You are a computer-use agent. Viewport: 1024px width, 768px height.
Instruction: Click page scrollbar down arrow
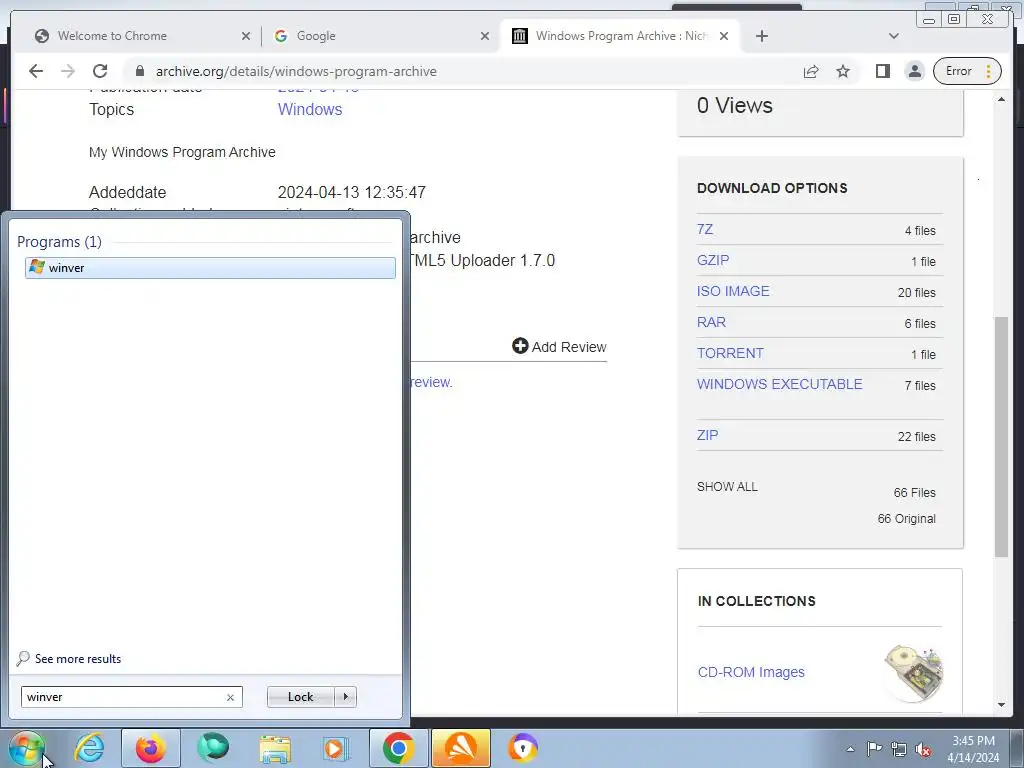[x=1002, y=705]
